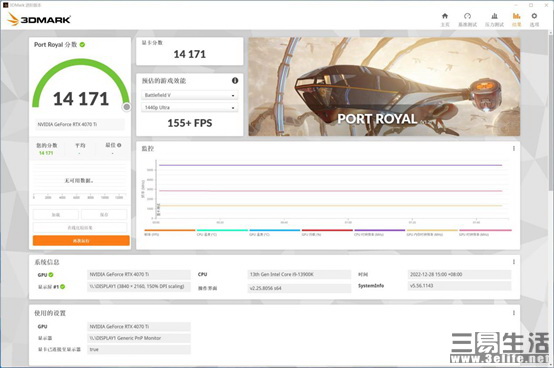Click green check mark beside GPU label
Screen dimensions: 554x368
(51, 275)
